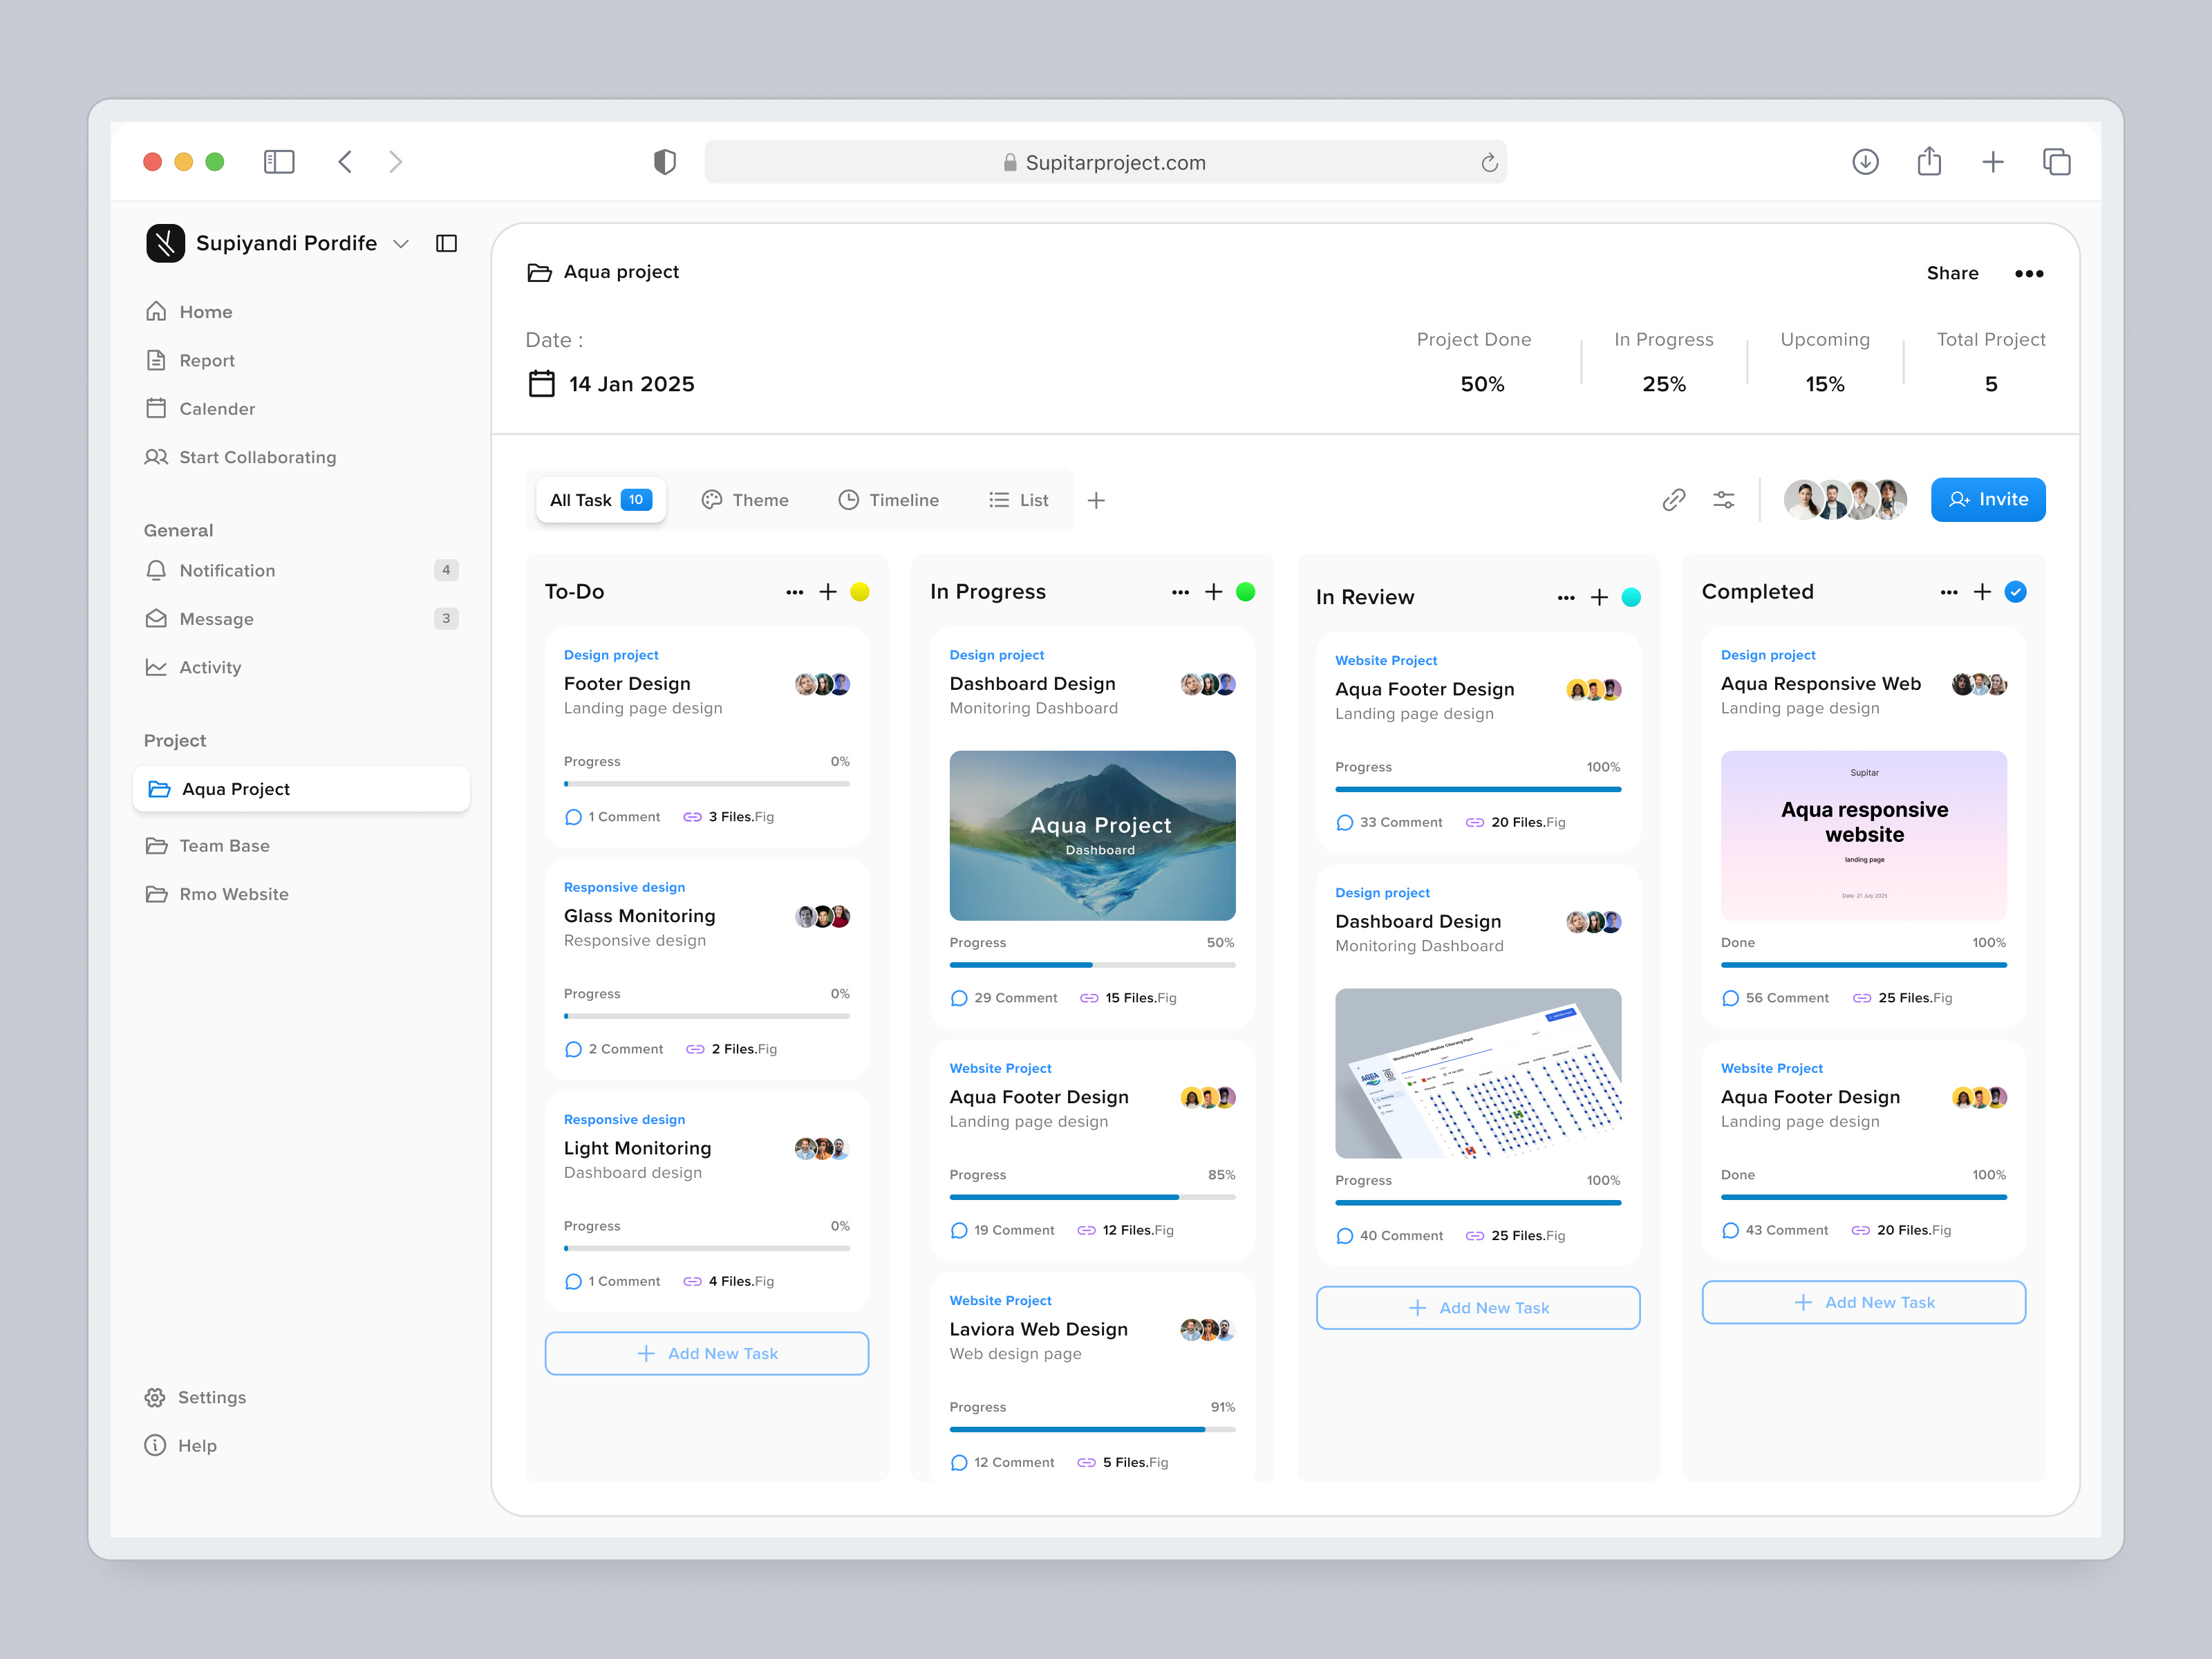
Task: Open the filter settings icon near Invite
Action: point(1724,500)
